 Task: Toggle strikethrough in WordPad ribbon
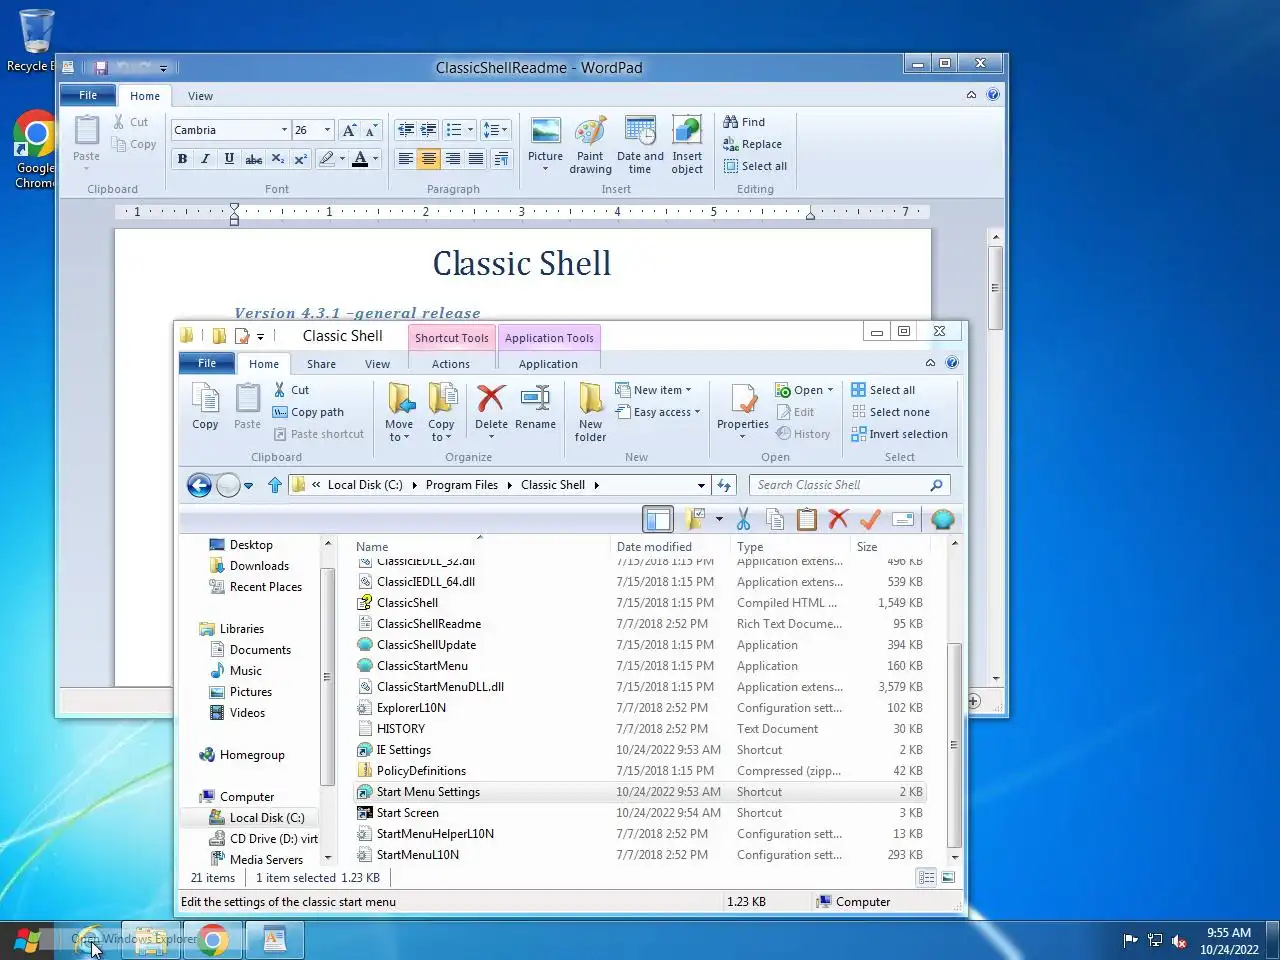click(x=254, y=159)
